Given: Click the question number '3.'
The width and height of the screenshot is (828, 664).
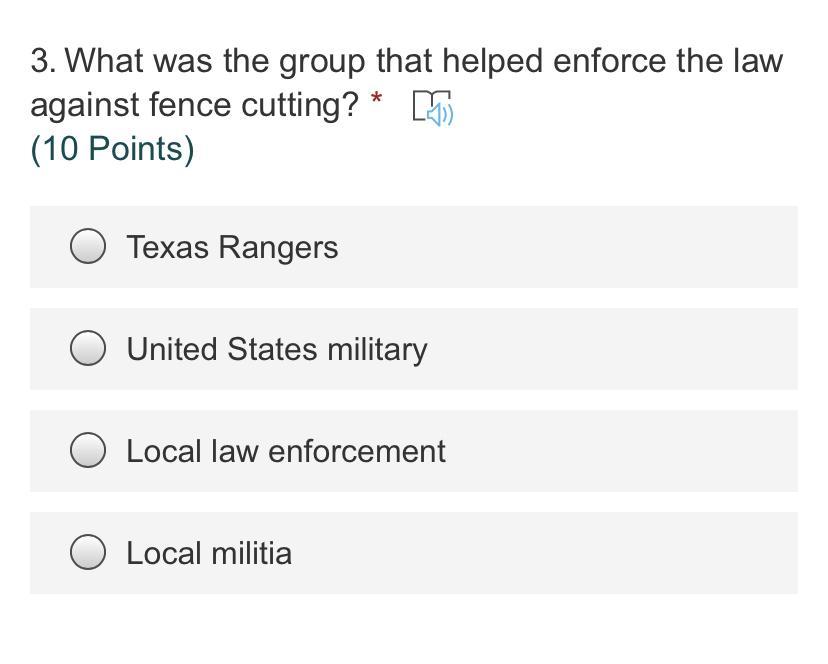Looking at the screenshot, I should pyautogui.click(x=43, y=62).
